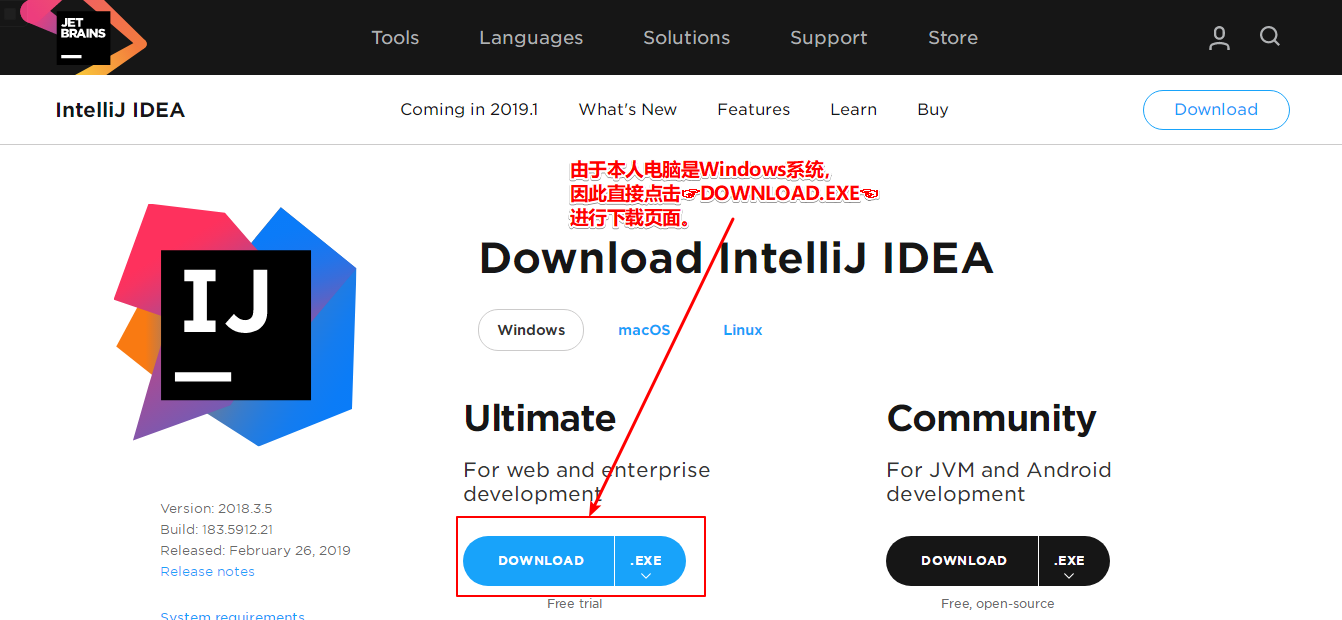Screen dimensions: 1342x620
Task: Select the Community DOWNLOAD button
Action: coord(961,561)
